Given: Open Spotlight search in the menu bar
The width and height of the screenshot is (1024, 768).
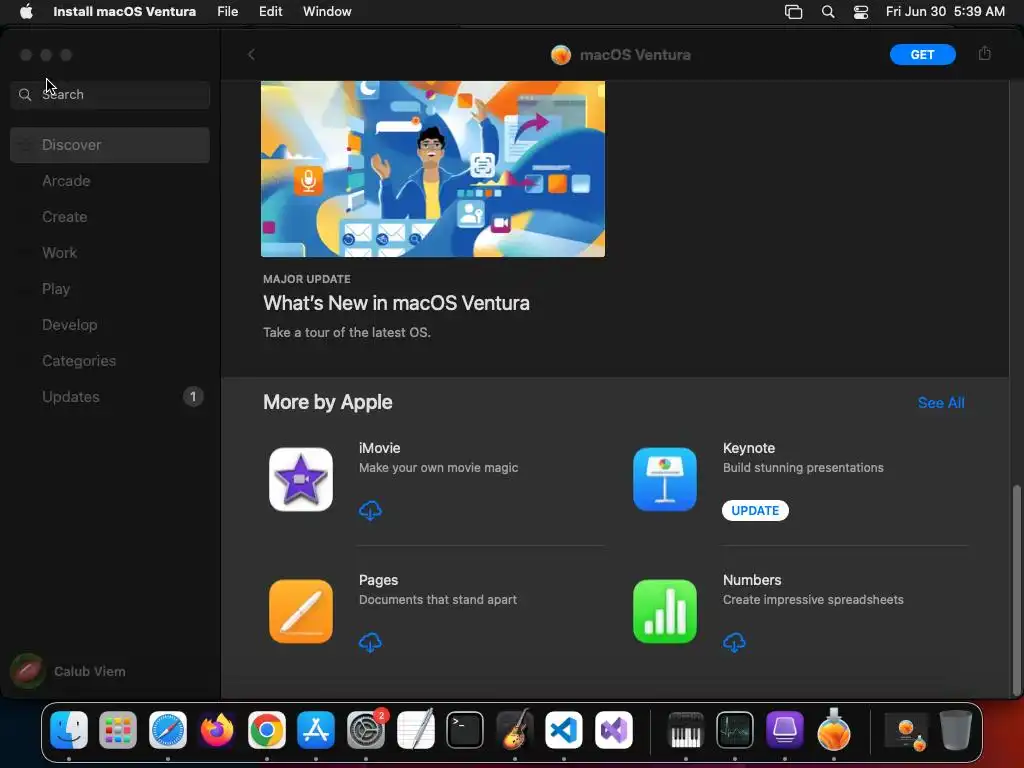Looking at the screenshot, I should (827, 12).
